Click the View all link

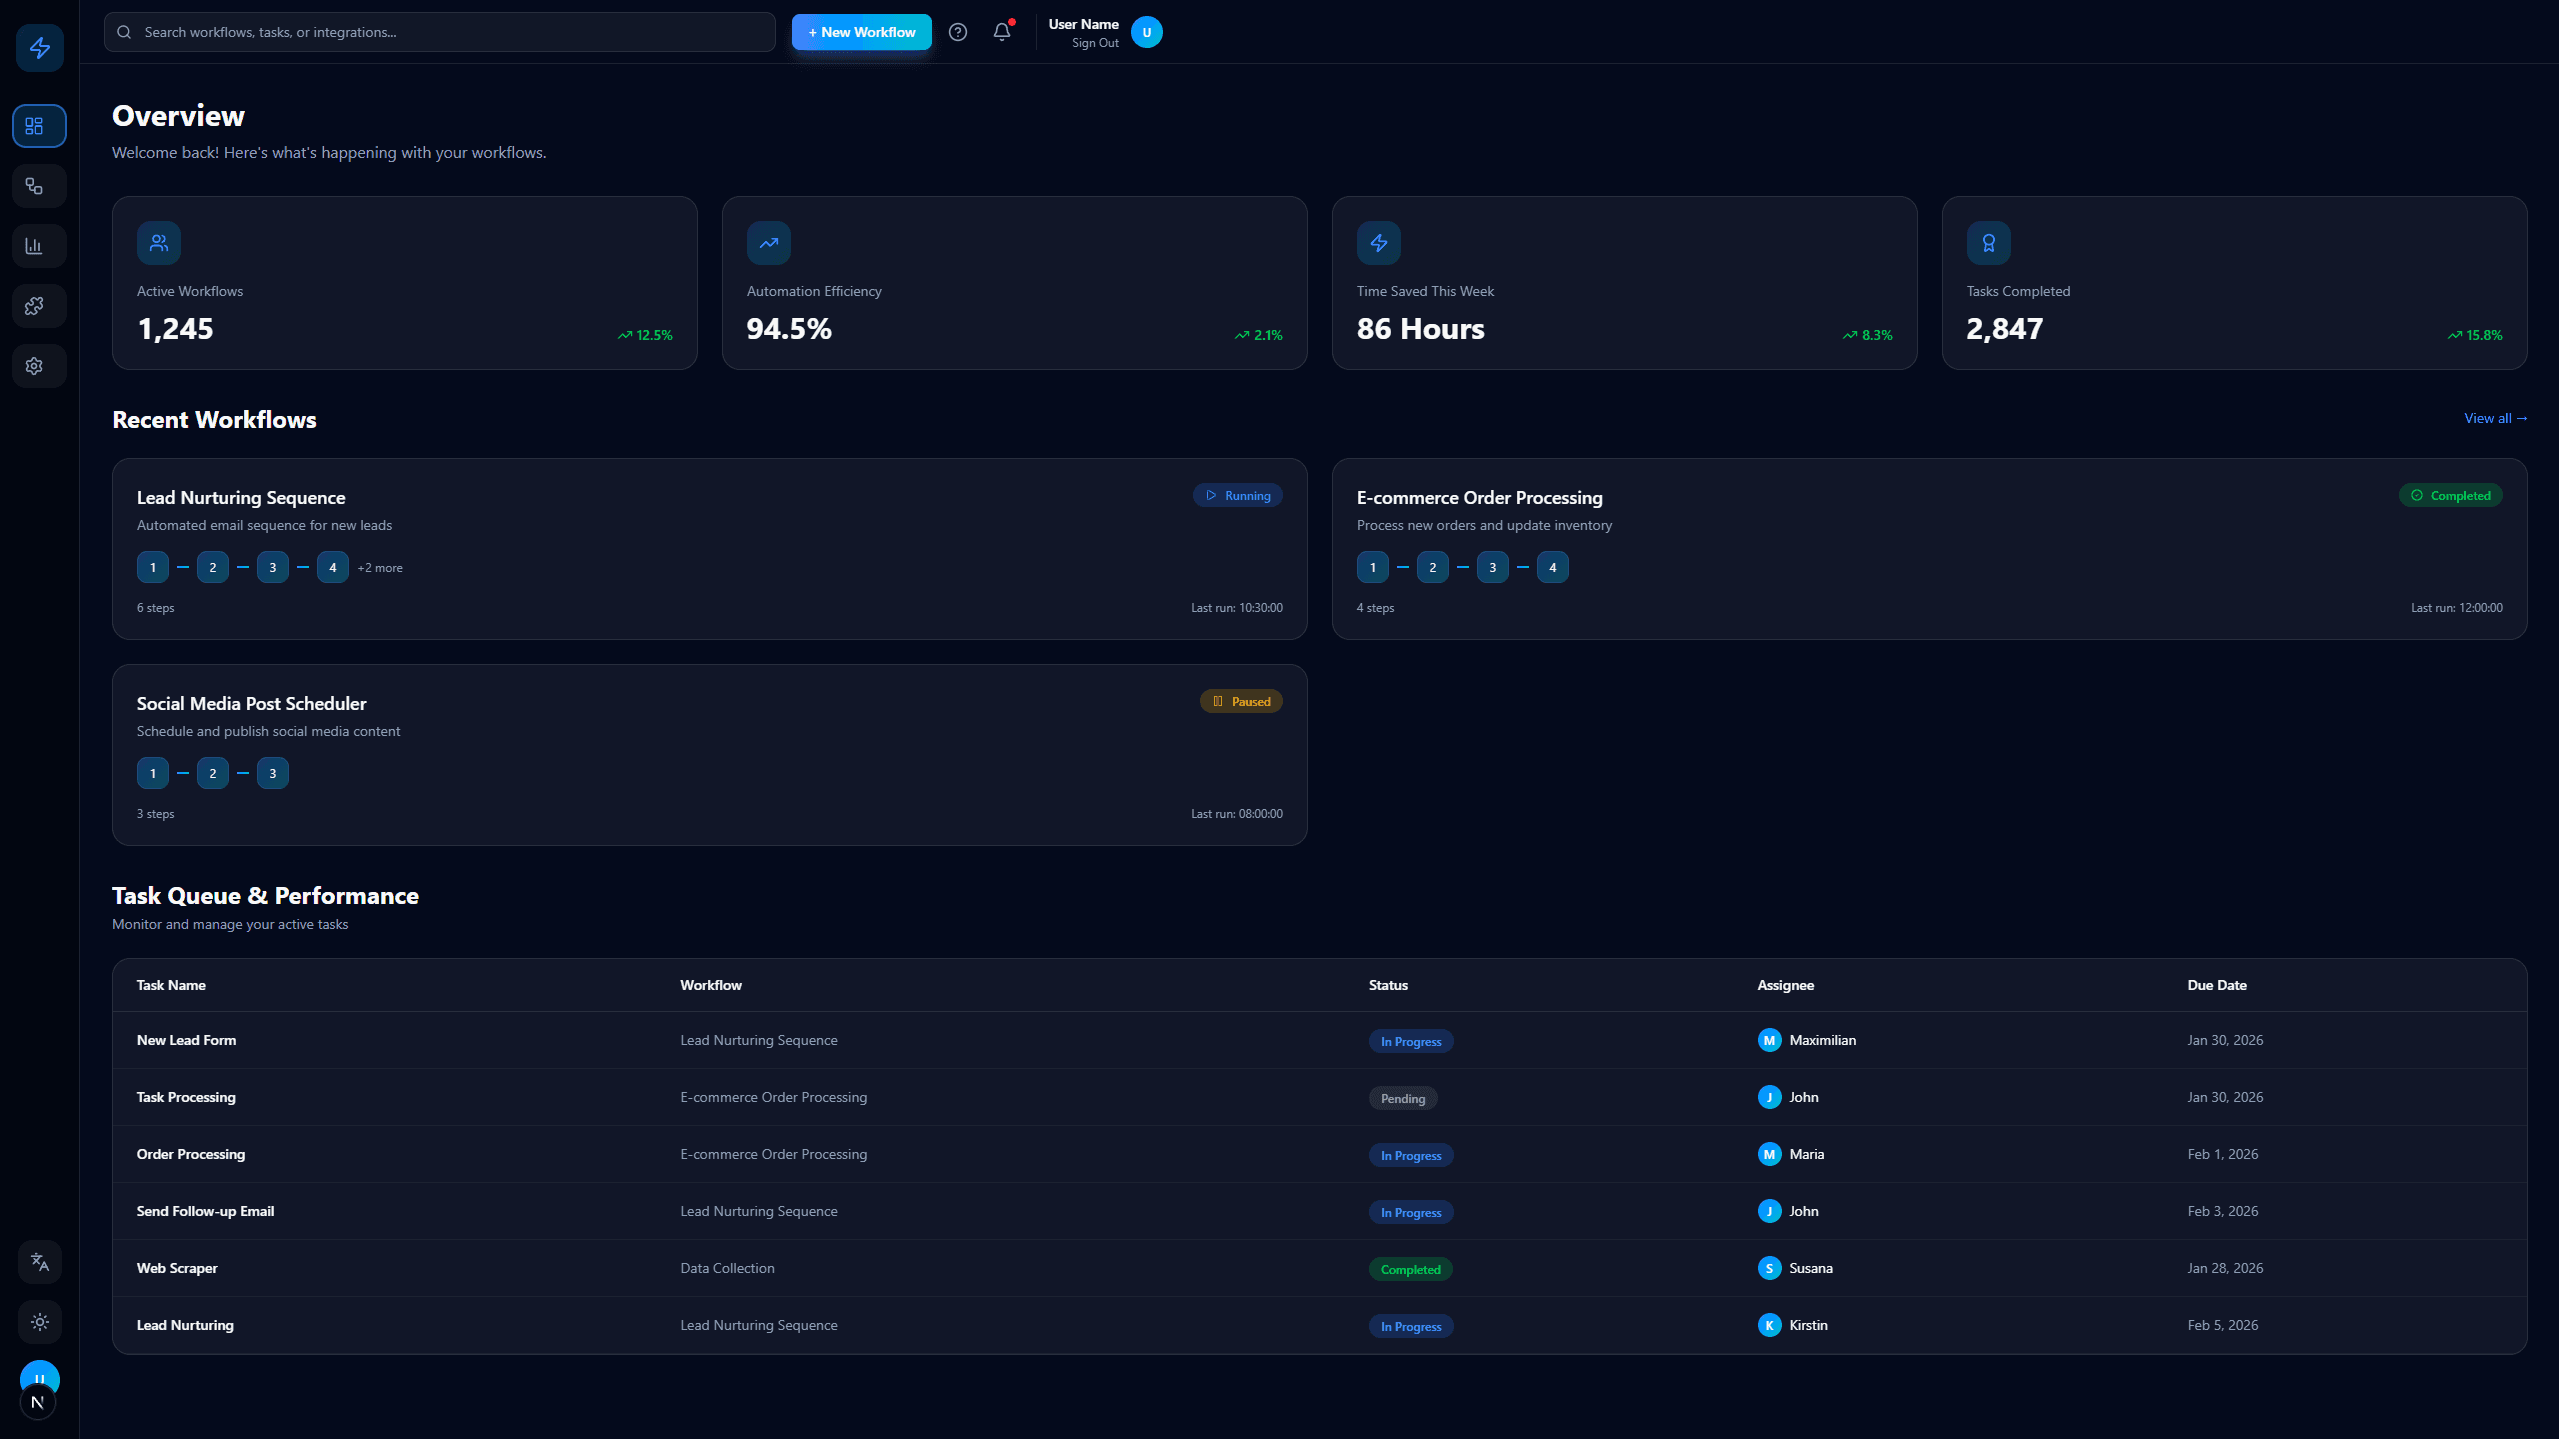tap(2494, 418)
